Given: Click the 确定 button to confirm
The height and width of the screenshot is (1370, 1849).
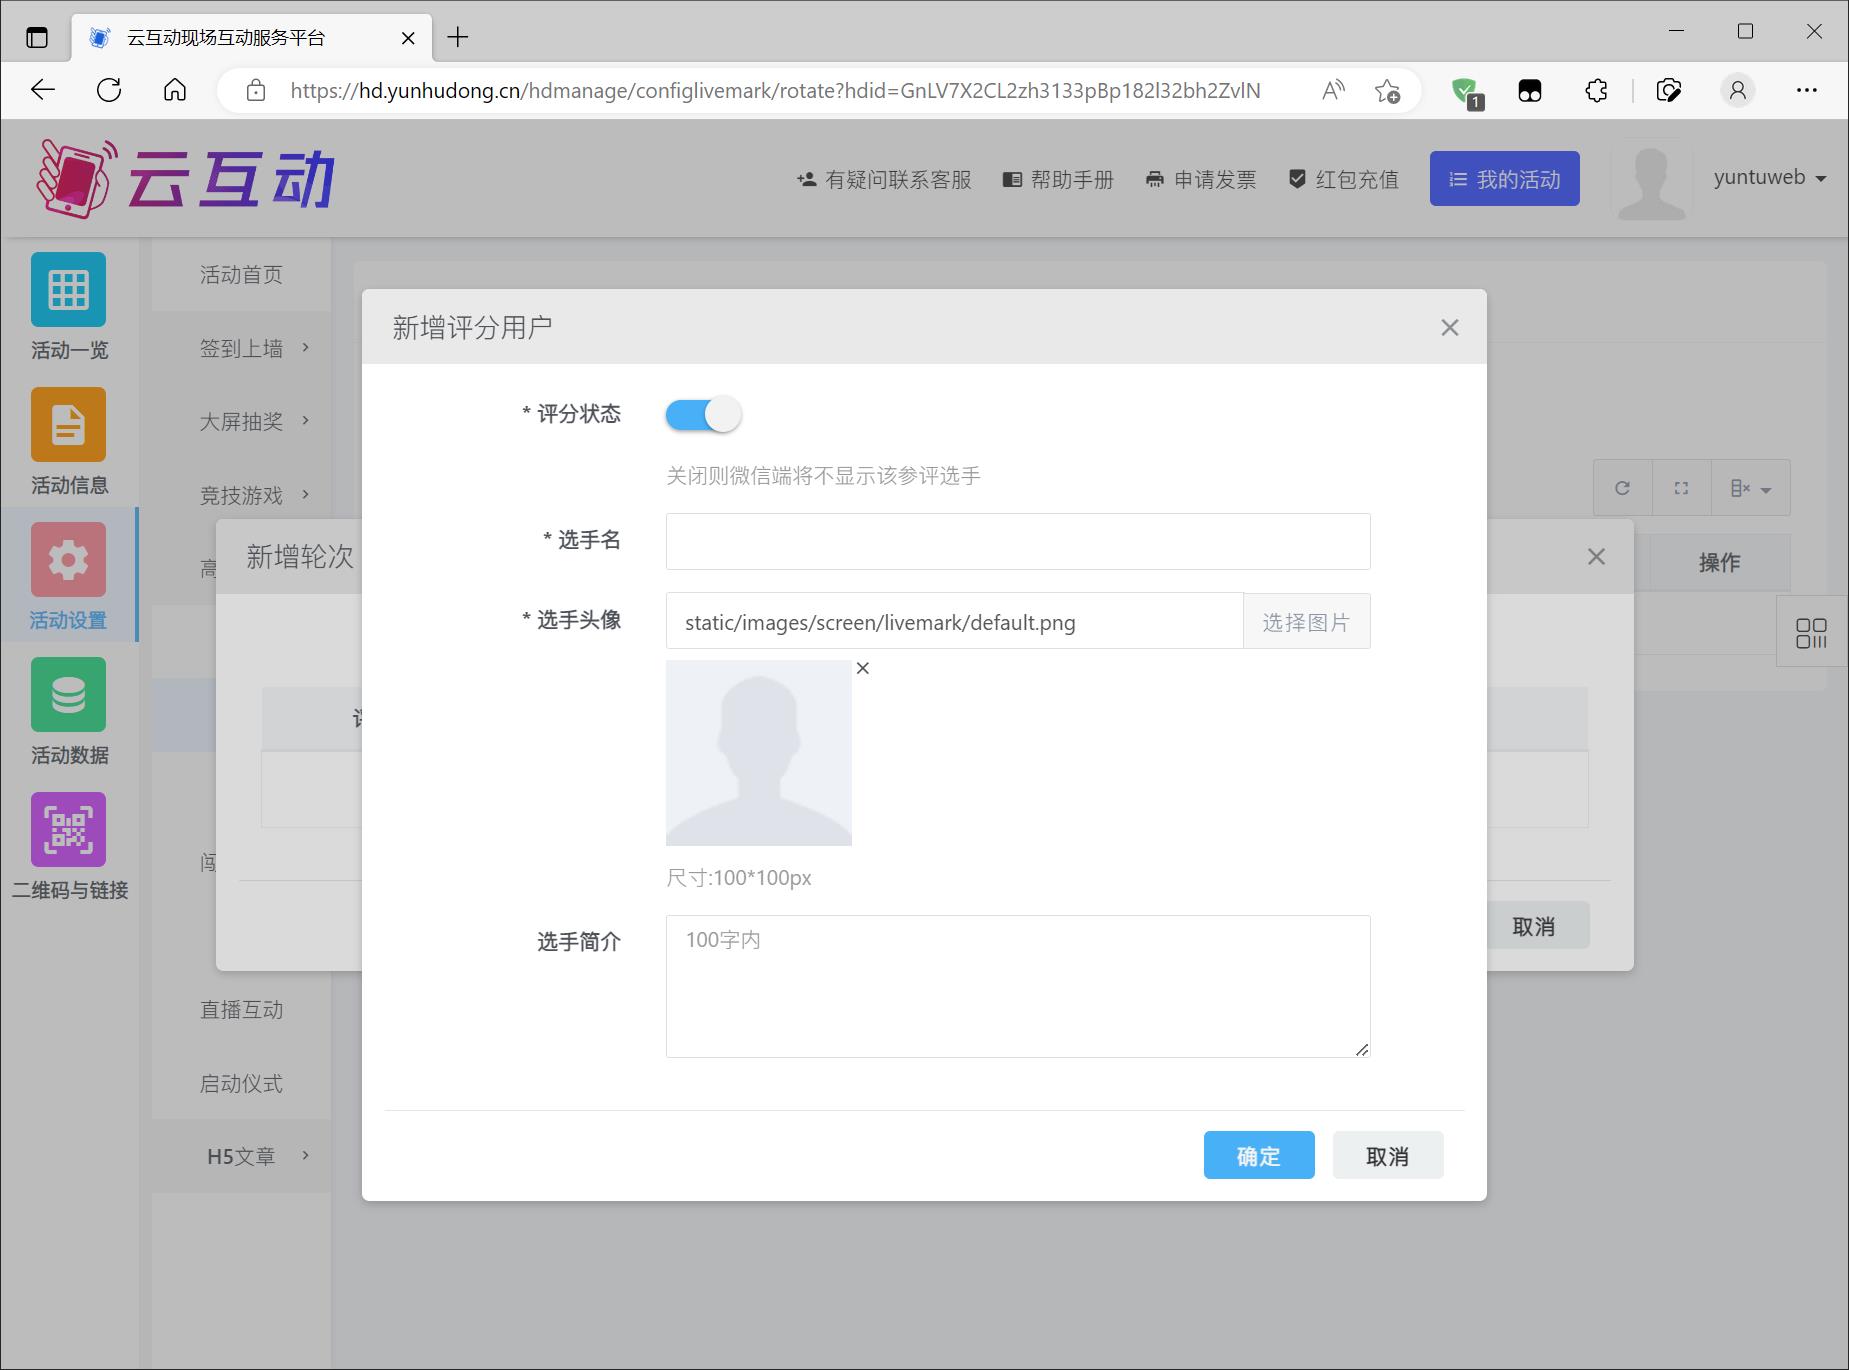Looking at the screenshot, I should [1258, 1156].
